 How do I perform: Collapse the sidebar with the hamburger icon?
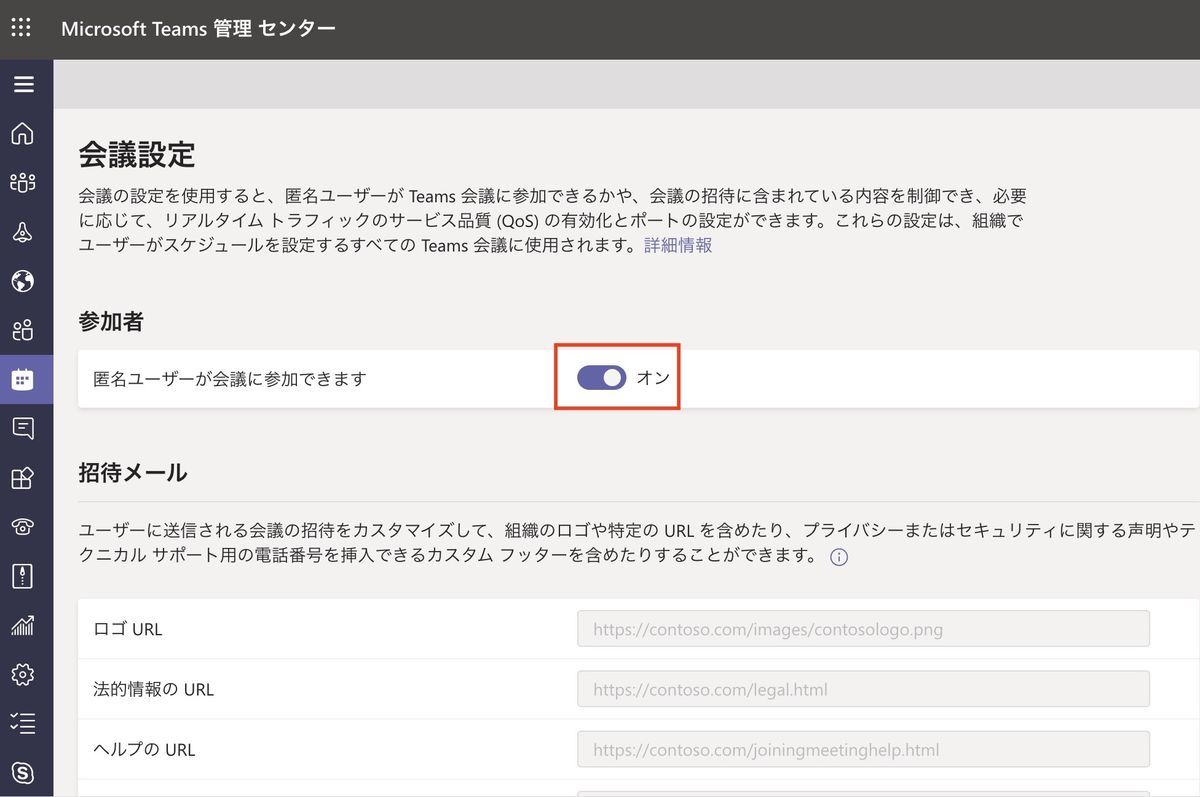click(26, 83)
